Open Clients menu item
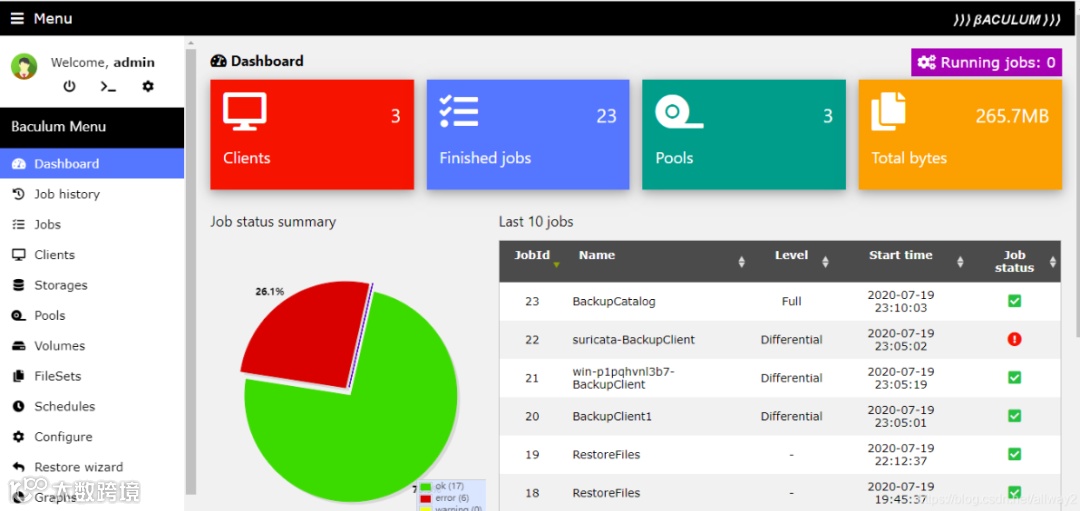 (x=92, y=255)
